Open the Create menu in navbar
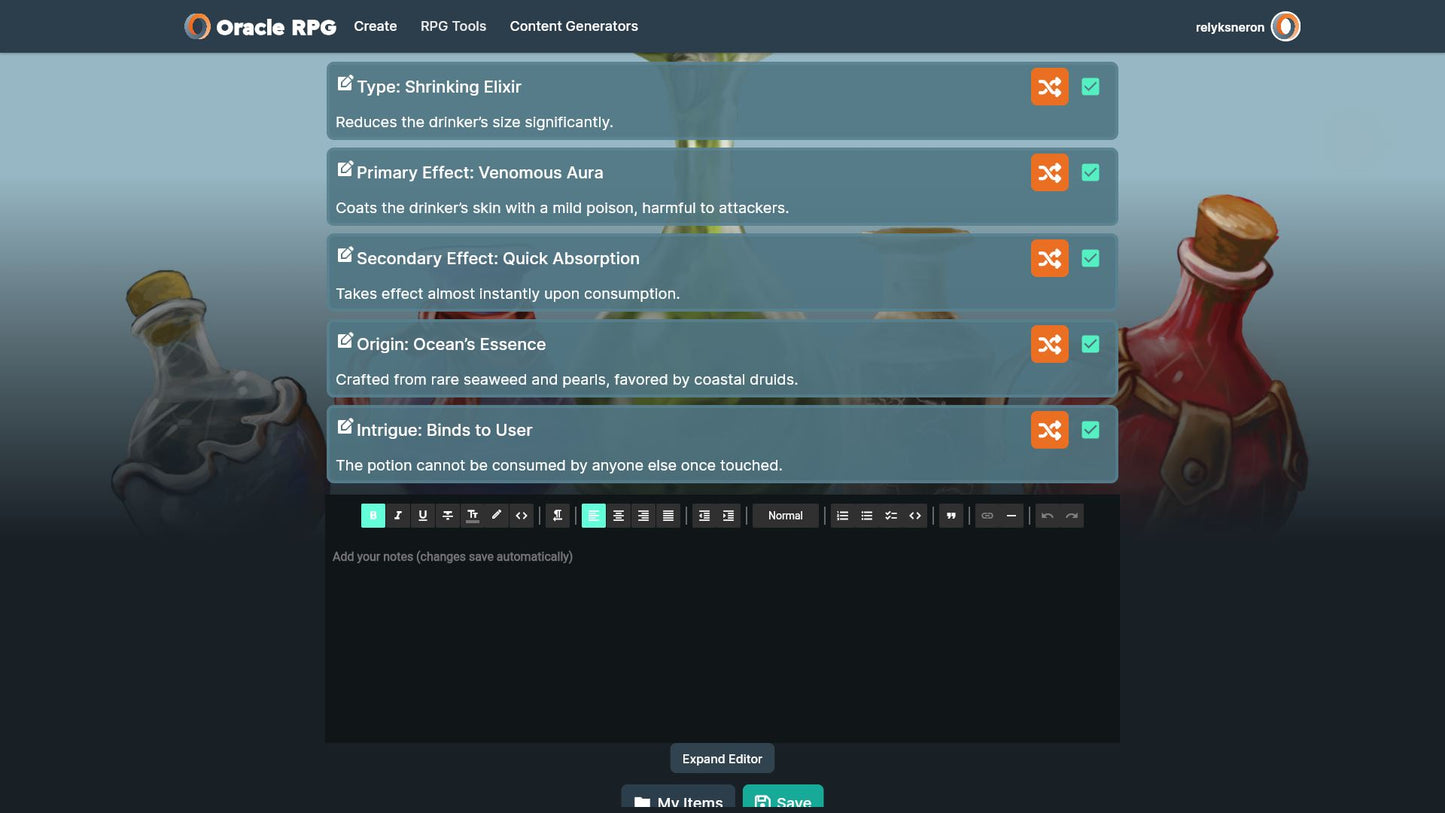Viewport: 1445px width, 813px height. 375,26
